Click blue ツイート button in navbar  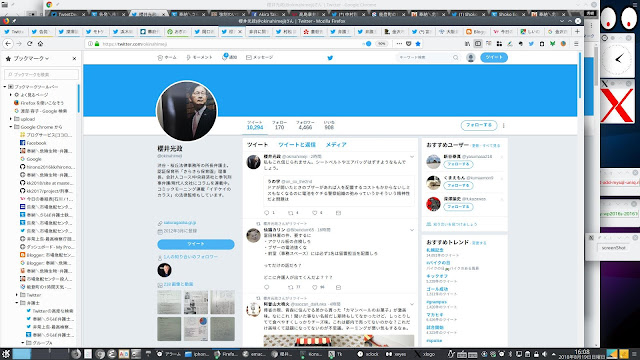tap(494, 58)
